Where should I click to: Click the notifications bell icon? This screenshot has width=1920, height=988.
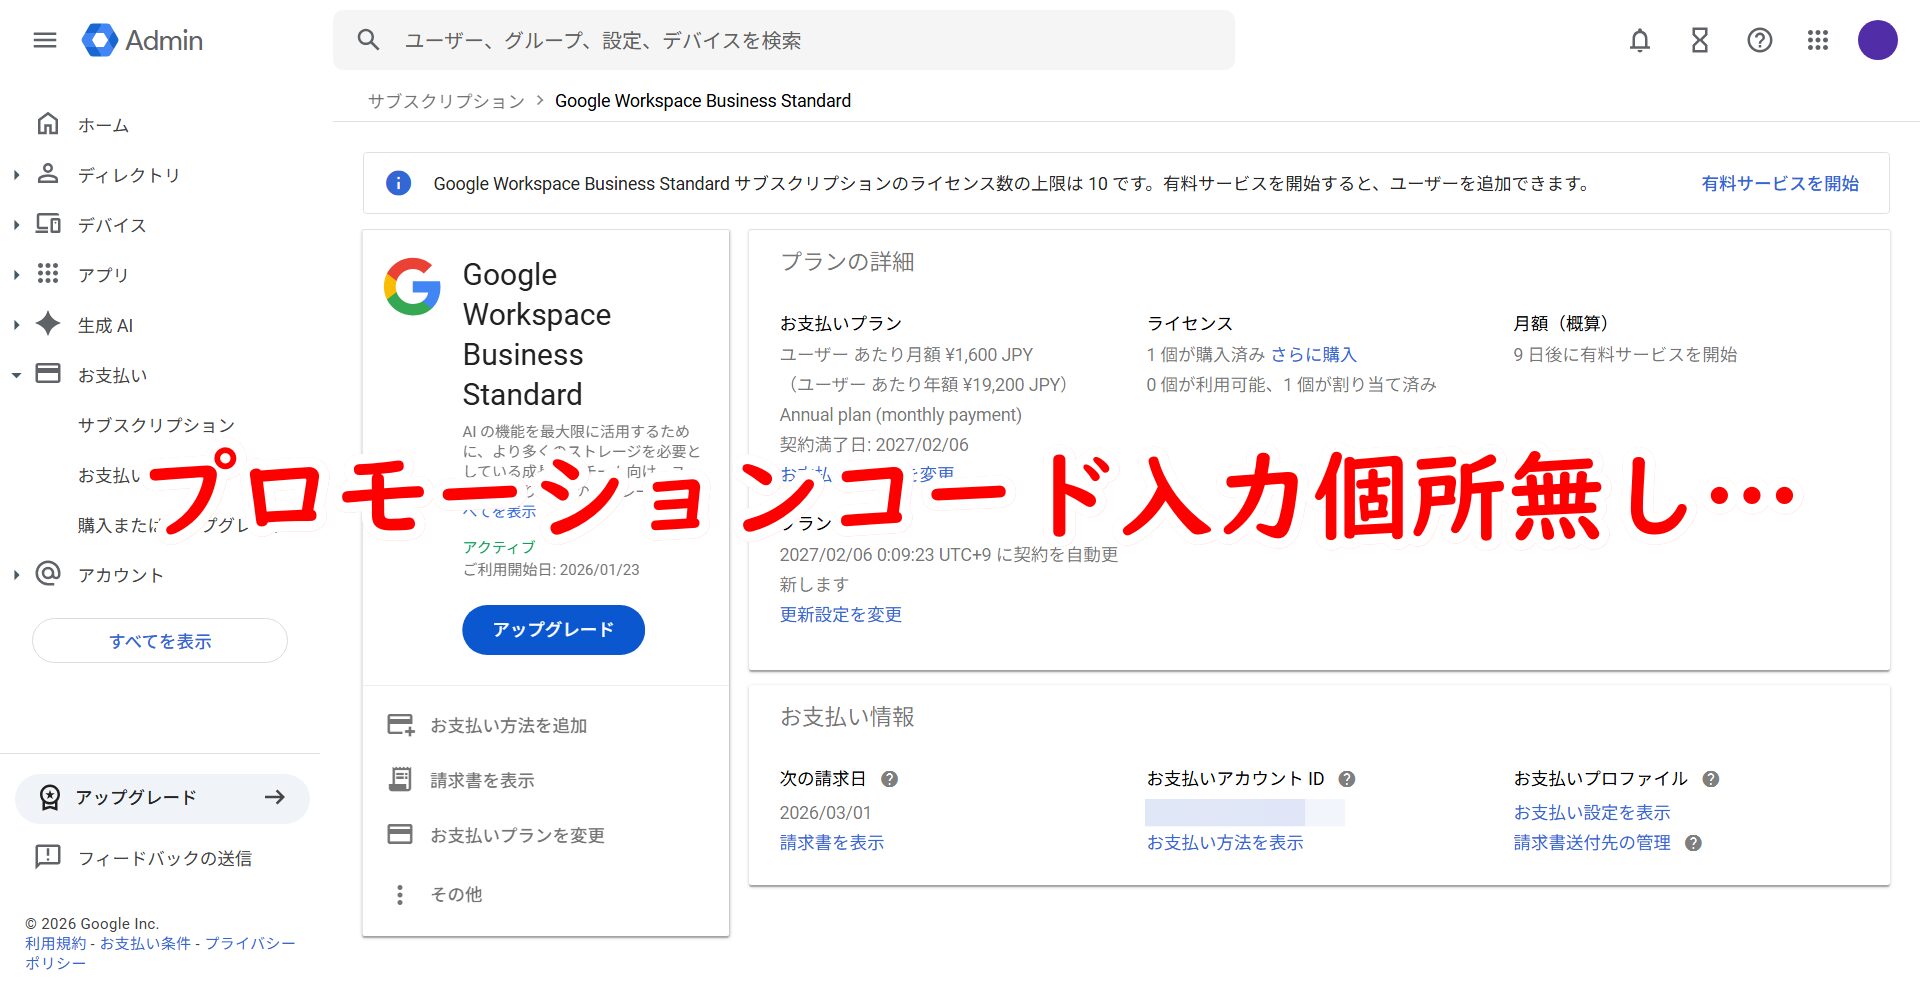click(x=1640, y=40)
